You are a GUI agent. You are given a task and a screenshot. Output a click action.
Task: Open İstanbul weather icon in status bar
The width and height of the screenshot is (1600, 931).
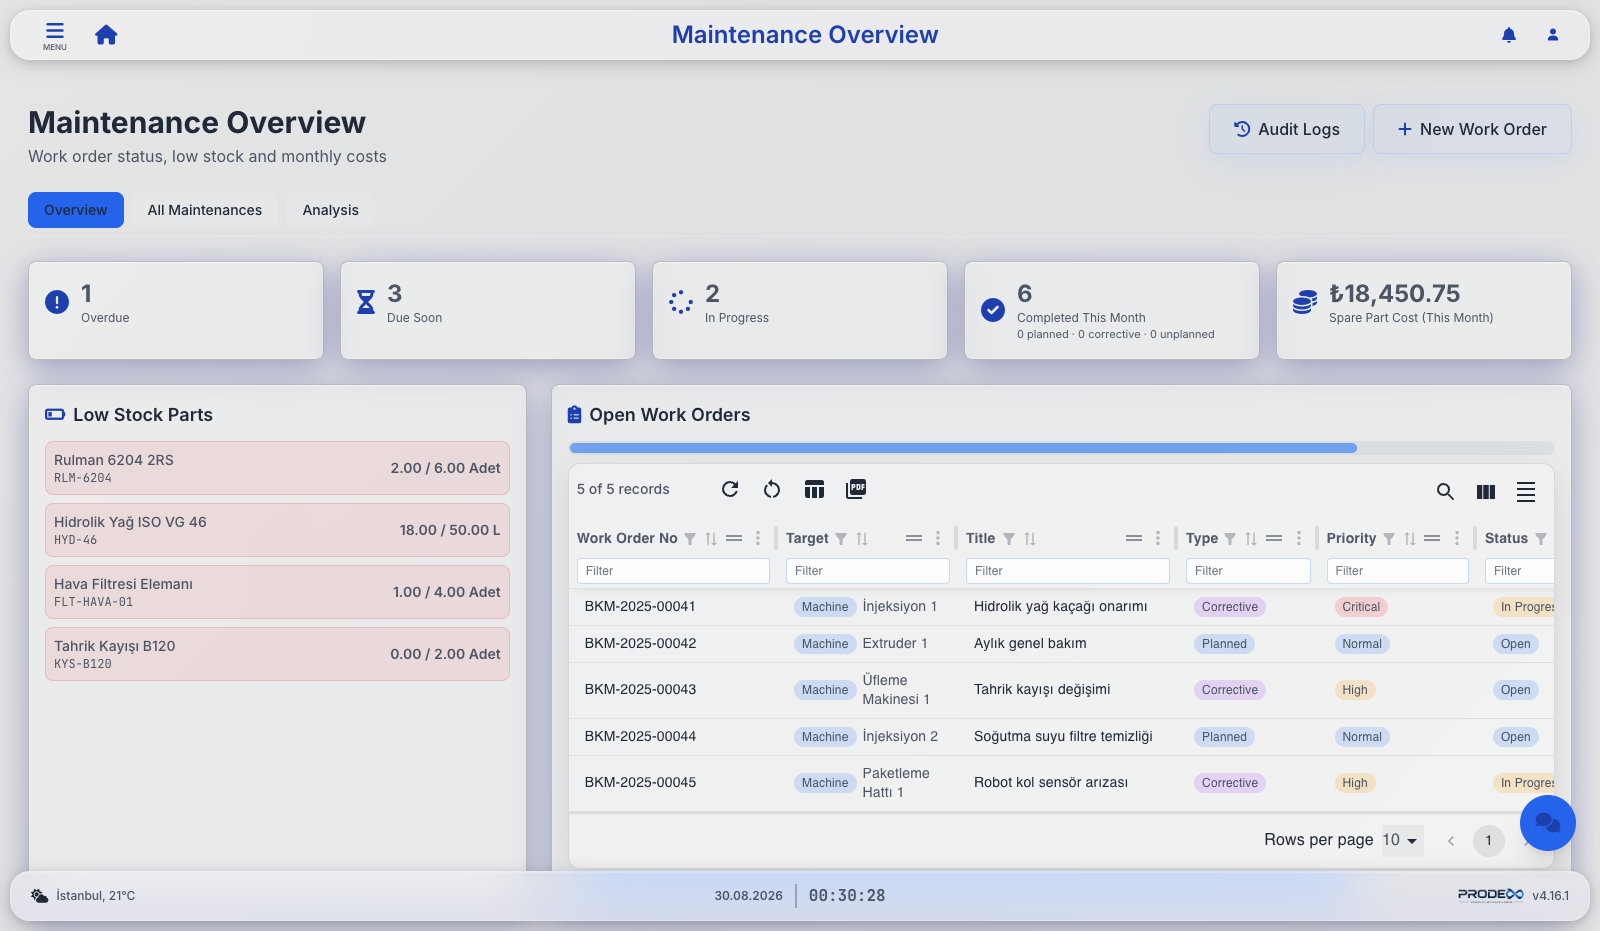(39, 896)
